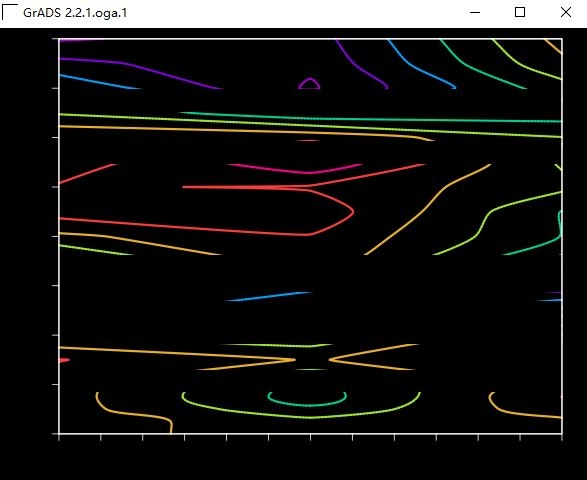Select the orange diagonal contour right of center

click(x=428, y=209)
